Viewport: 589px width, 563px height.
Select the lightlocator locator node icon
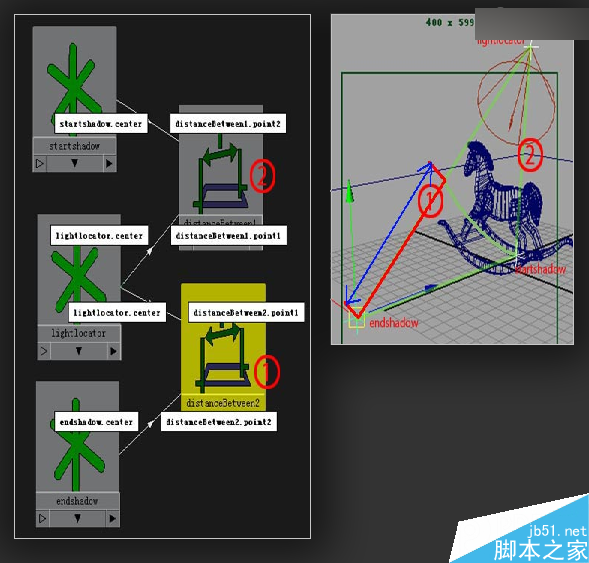pos(79,270)
